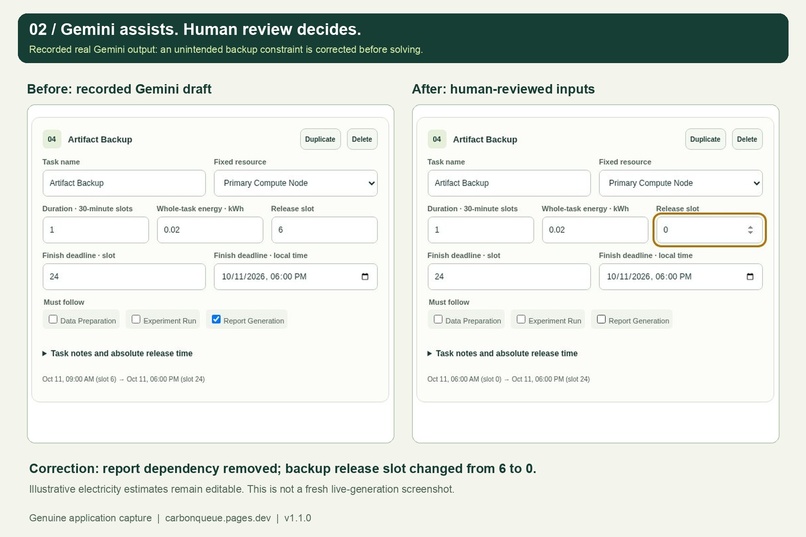This screenshot has width=806, height=537.
Task: Click Release slot field showing 0
Action: pos(709,230)
